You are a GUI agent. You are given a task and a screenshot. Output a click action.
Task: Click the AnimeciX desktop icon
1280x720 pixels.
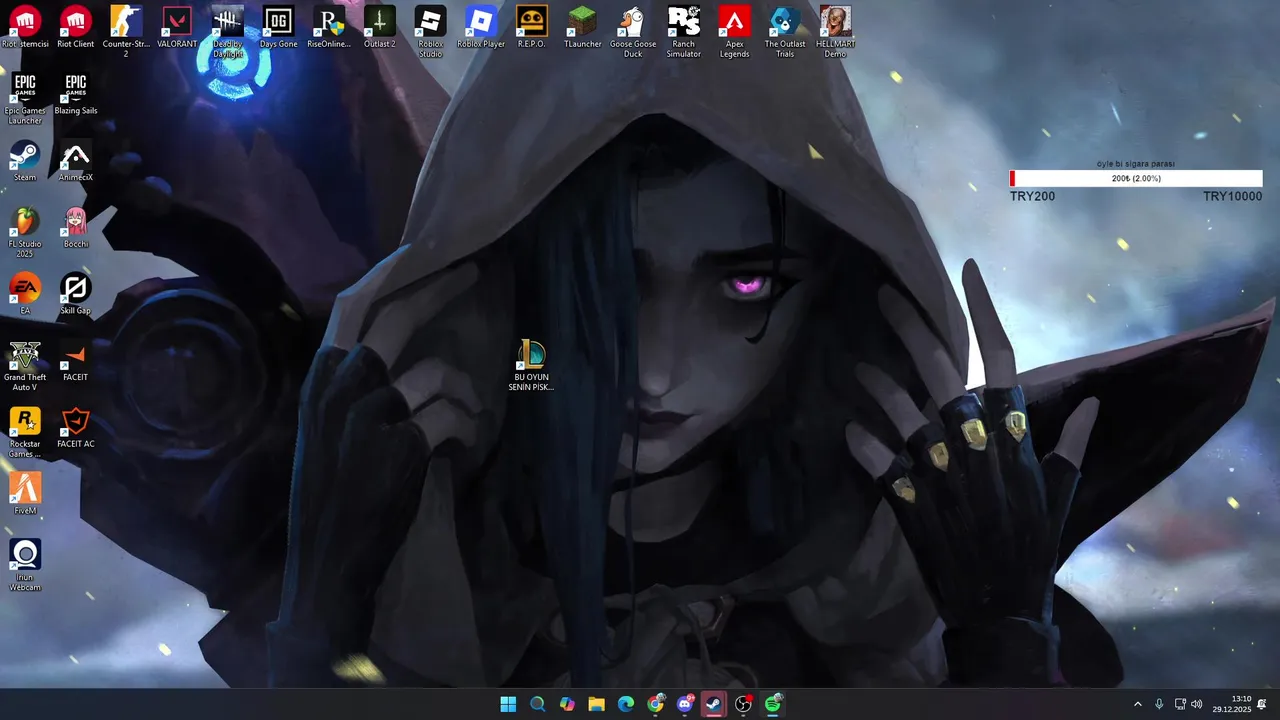pyautogui.click(x=76, y=160)
